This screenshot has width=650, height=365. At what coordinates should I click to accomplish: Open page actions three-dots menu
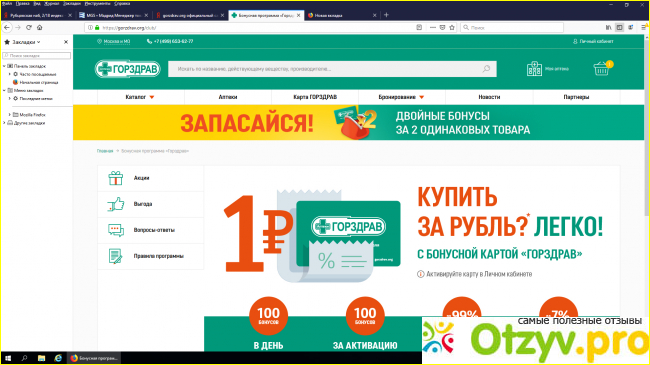click(432, 27)
